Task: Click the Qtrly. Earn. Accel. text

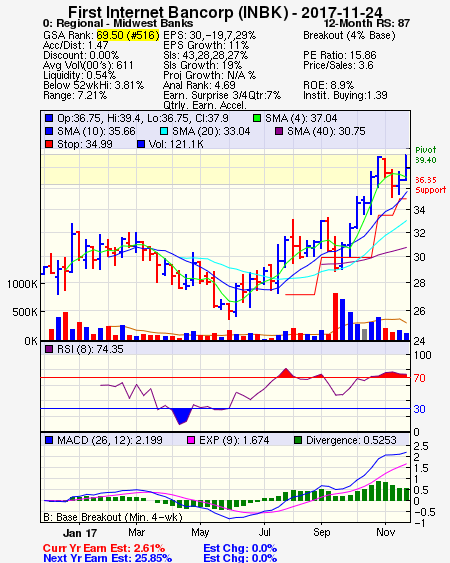Action: coord(205,105)
